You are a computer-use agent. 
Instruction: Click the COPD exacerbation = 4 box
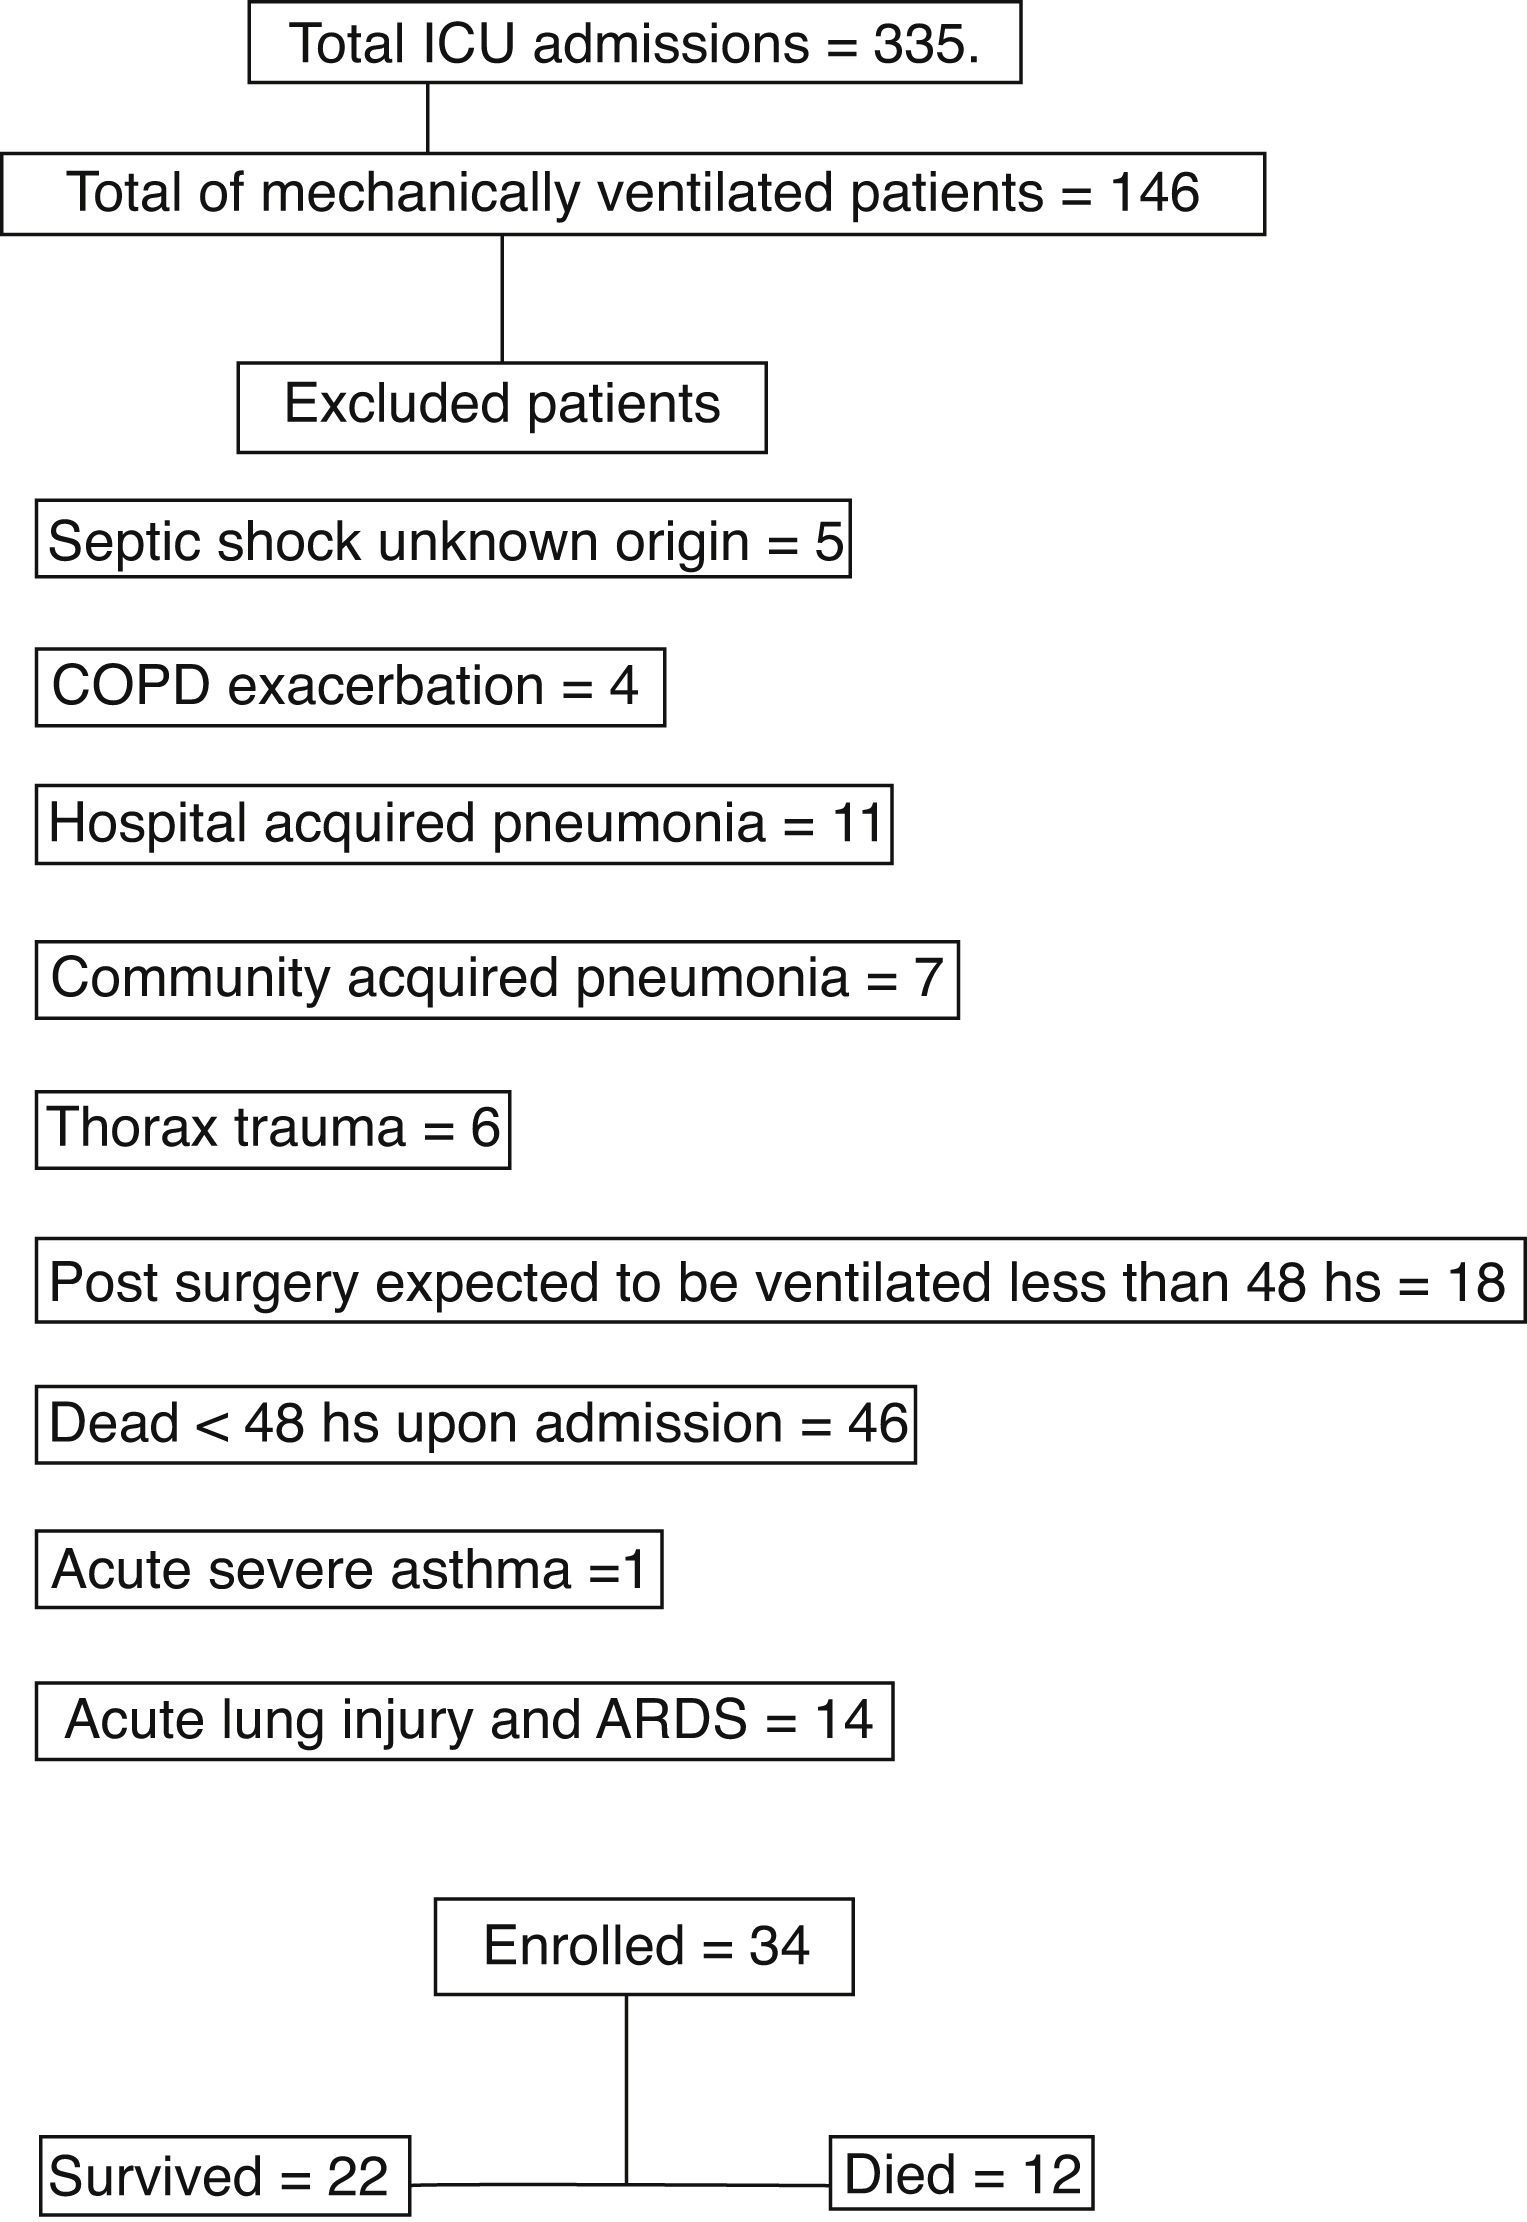pos(349,687)
